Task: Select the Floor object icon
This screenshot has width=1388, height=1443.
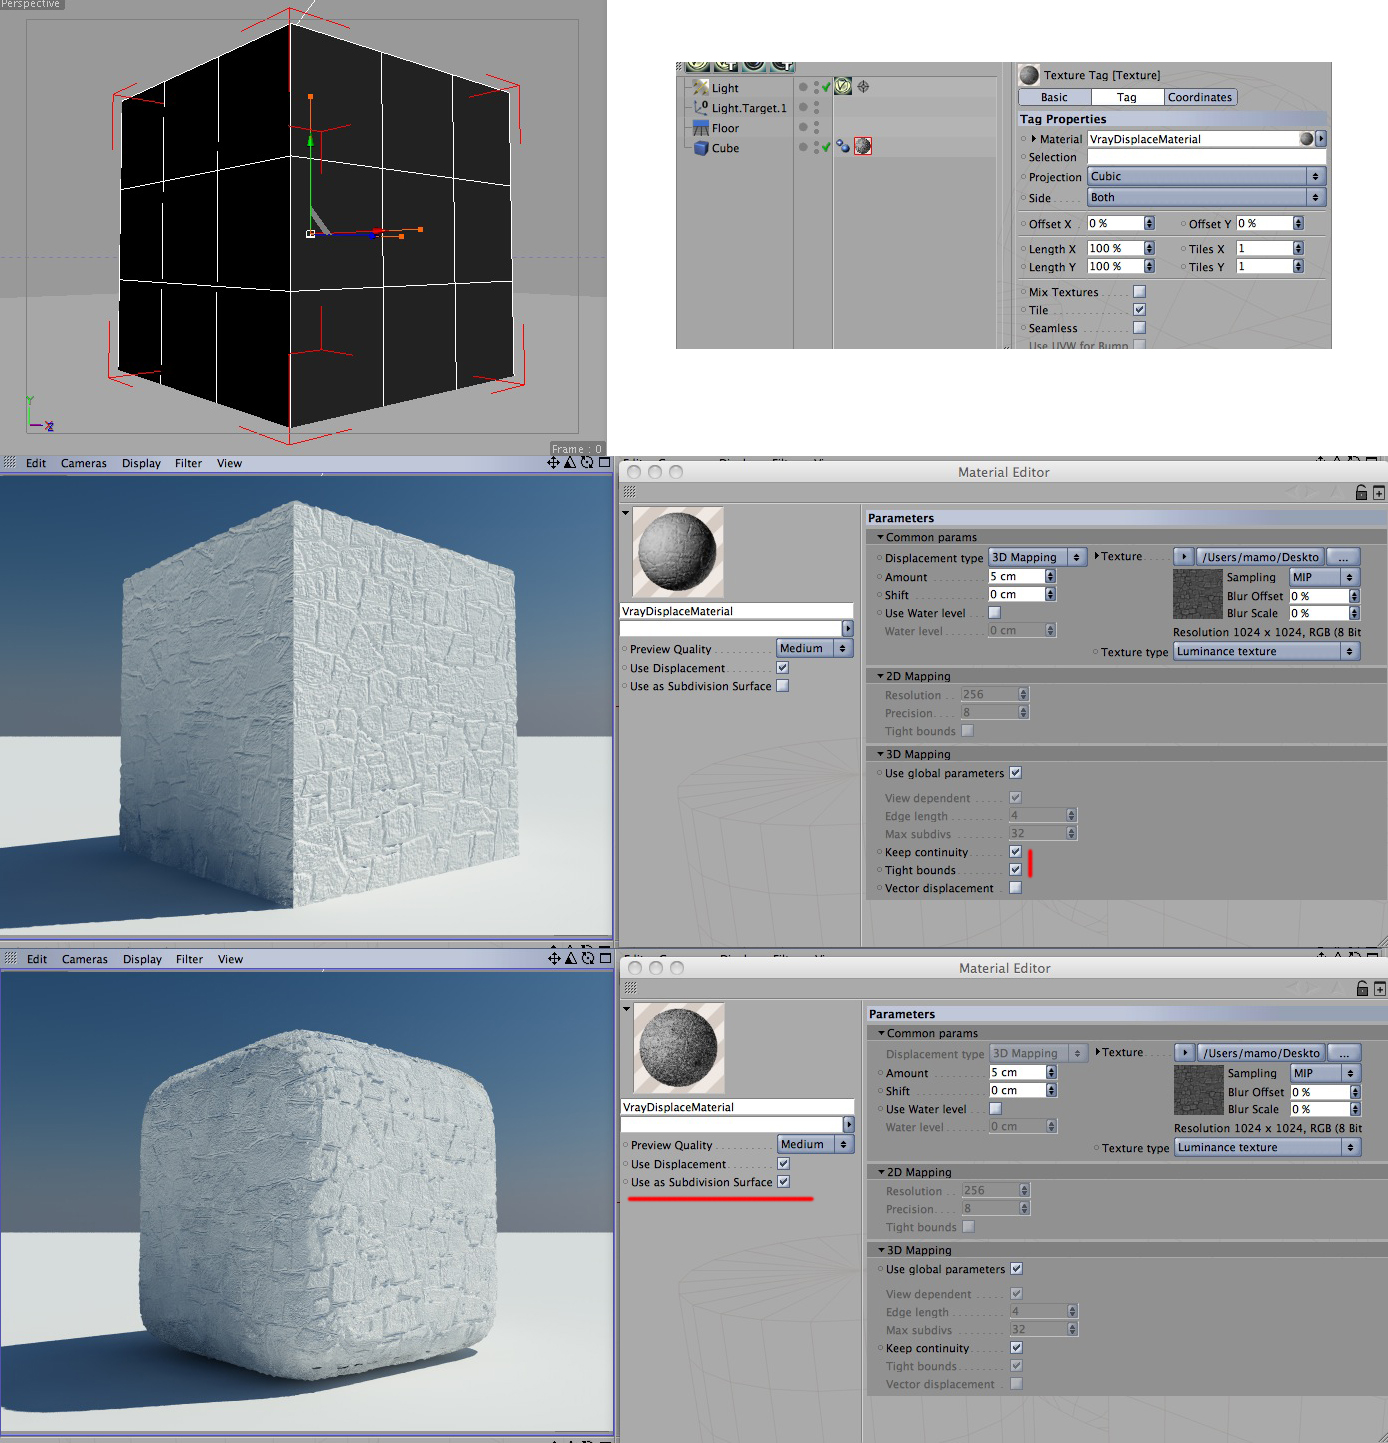Action: coord(700,128)
